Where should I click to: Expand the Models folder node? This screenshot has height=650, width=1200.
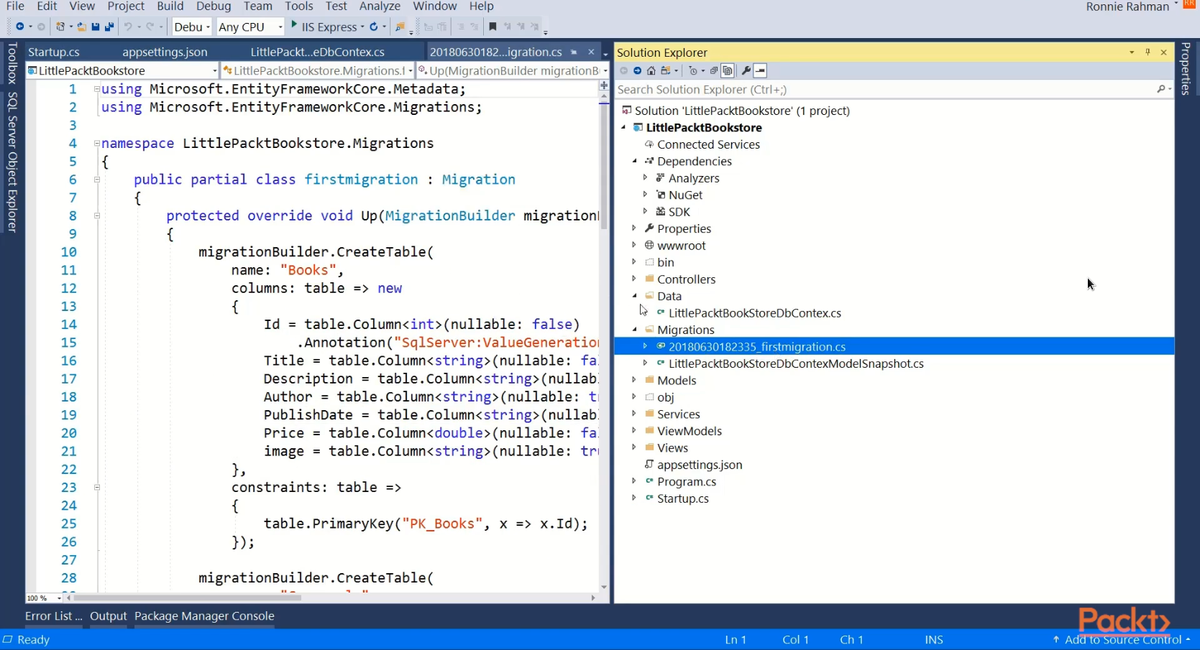[x=634, y=380]
